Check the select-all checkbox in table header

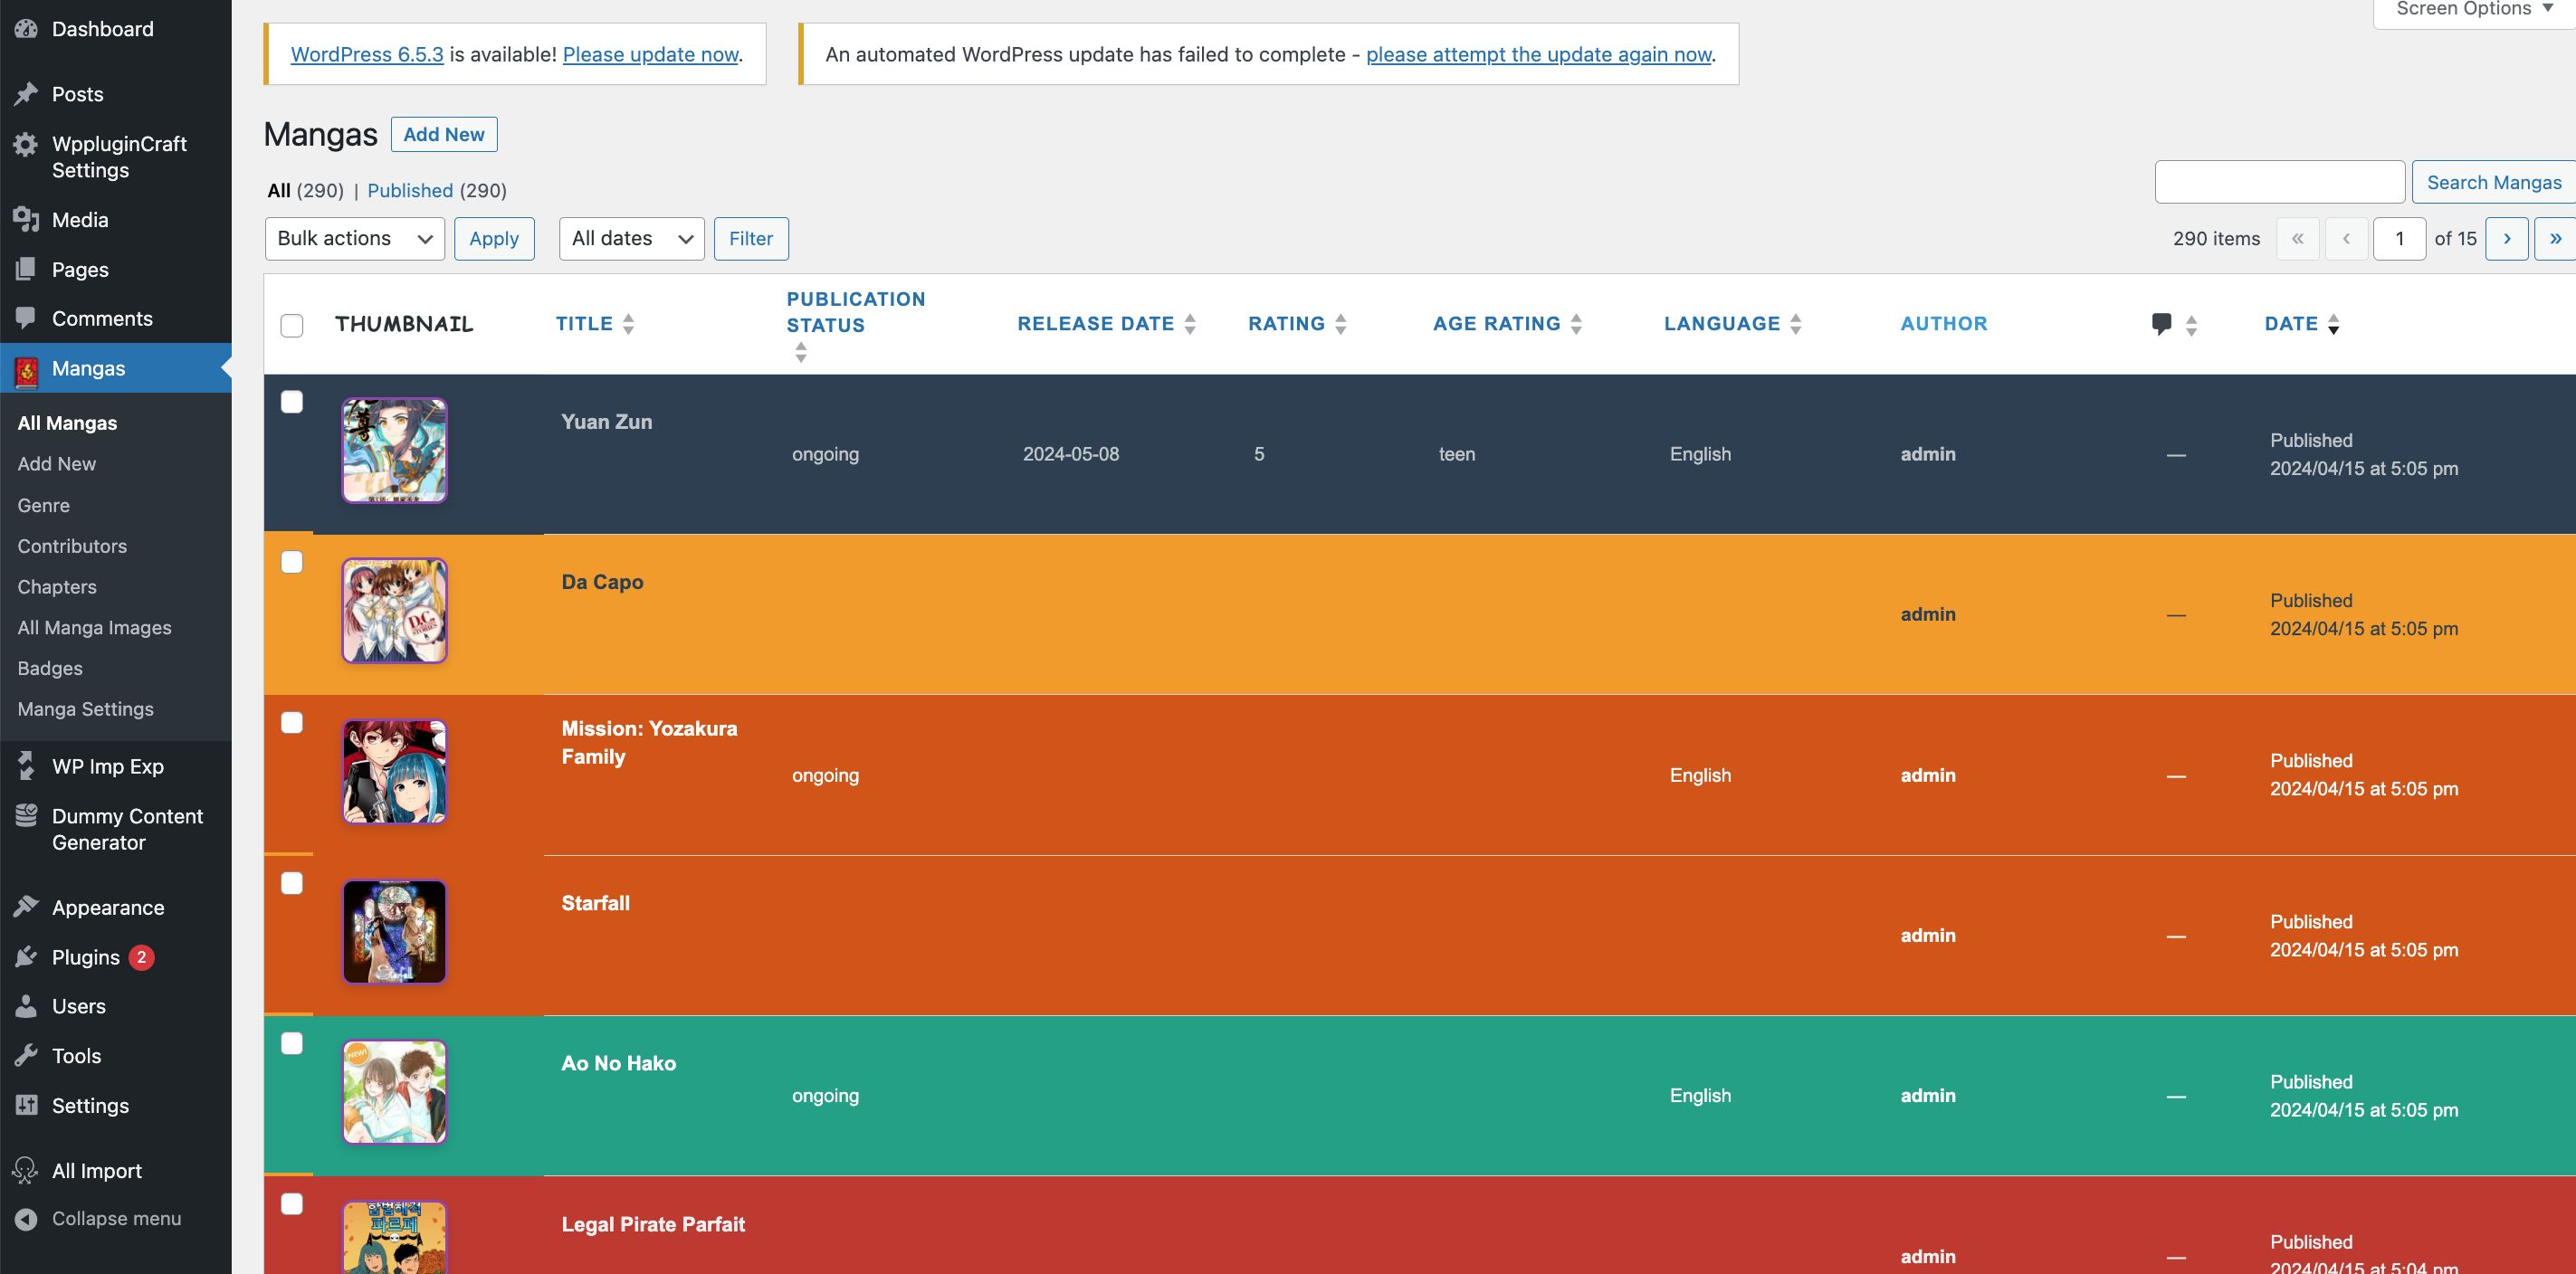point(292,326)
